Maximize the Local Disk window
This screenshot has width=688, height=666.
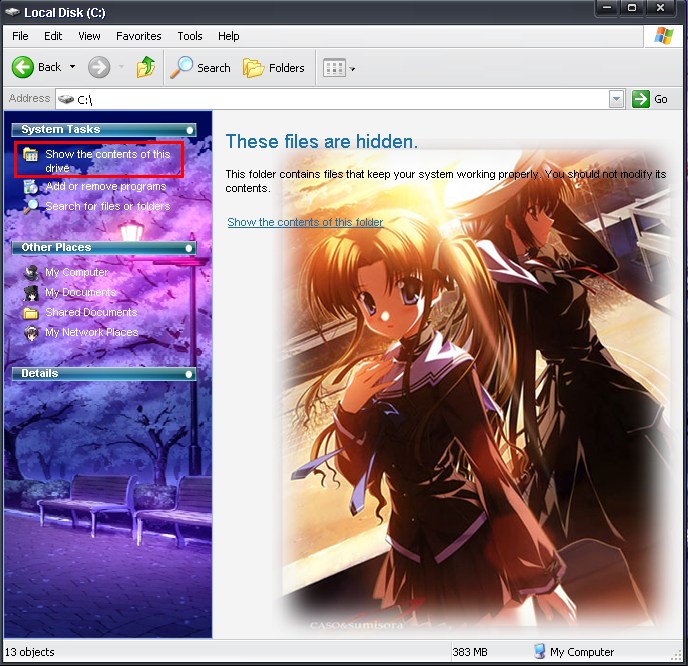click(x=632, y=8)
